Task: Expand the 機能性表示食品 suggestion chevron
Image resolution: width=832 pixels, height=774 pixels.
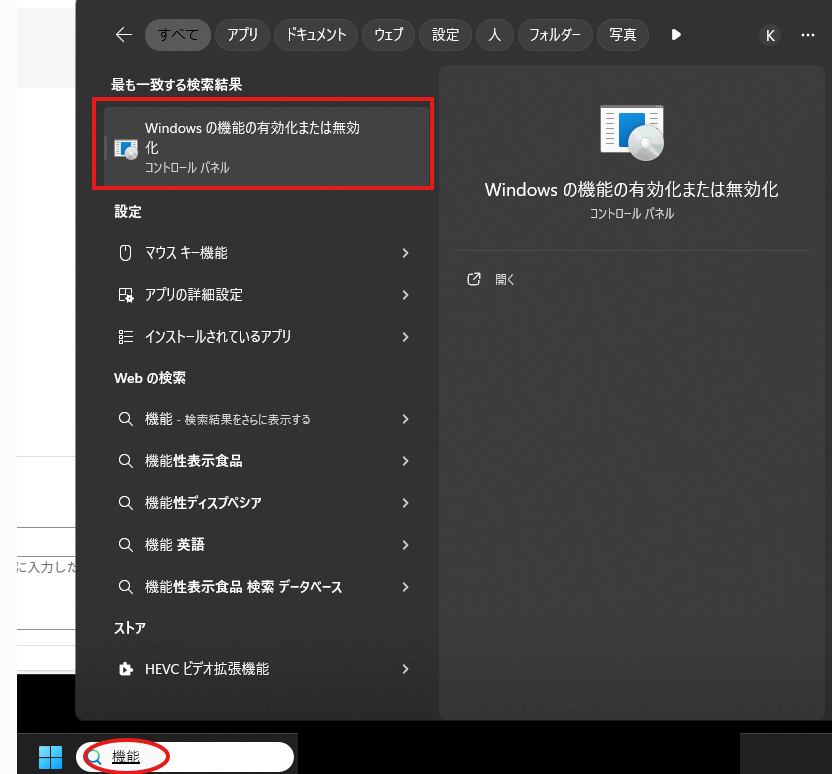Action: tap(405, 461)
